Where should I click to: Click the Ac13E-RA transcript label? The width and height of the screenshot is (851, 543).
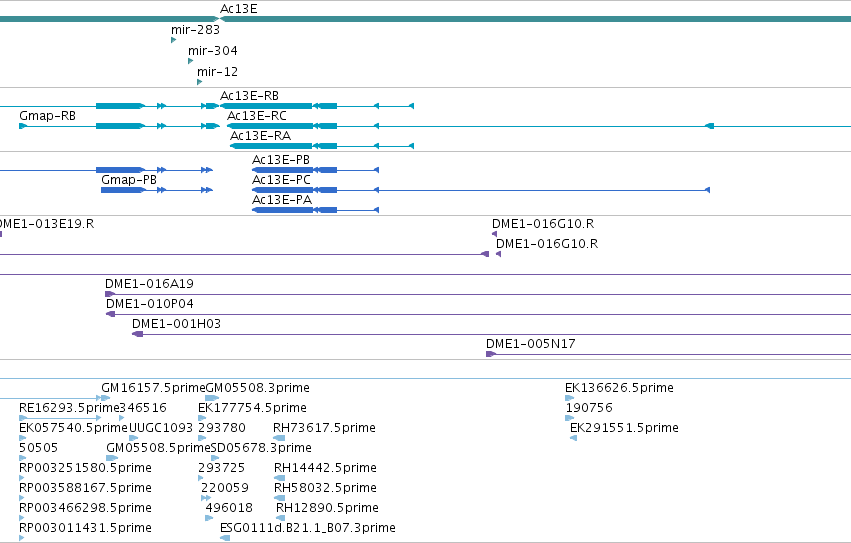(260, 136)
